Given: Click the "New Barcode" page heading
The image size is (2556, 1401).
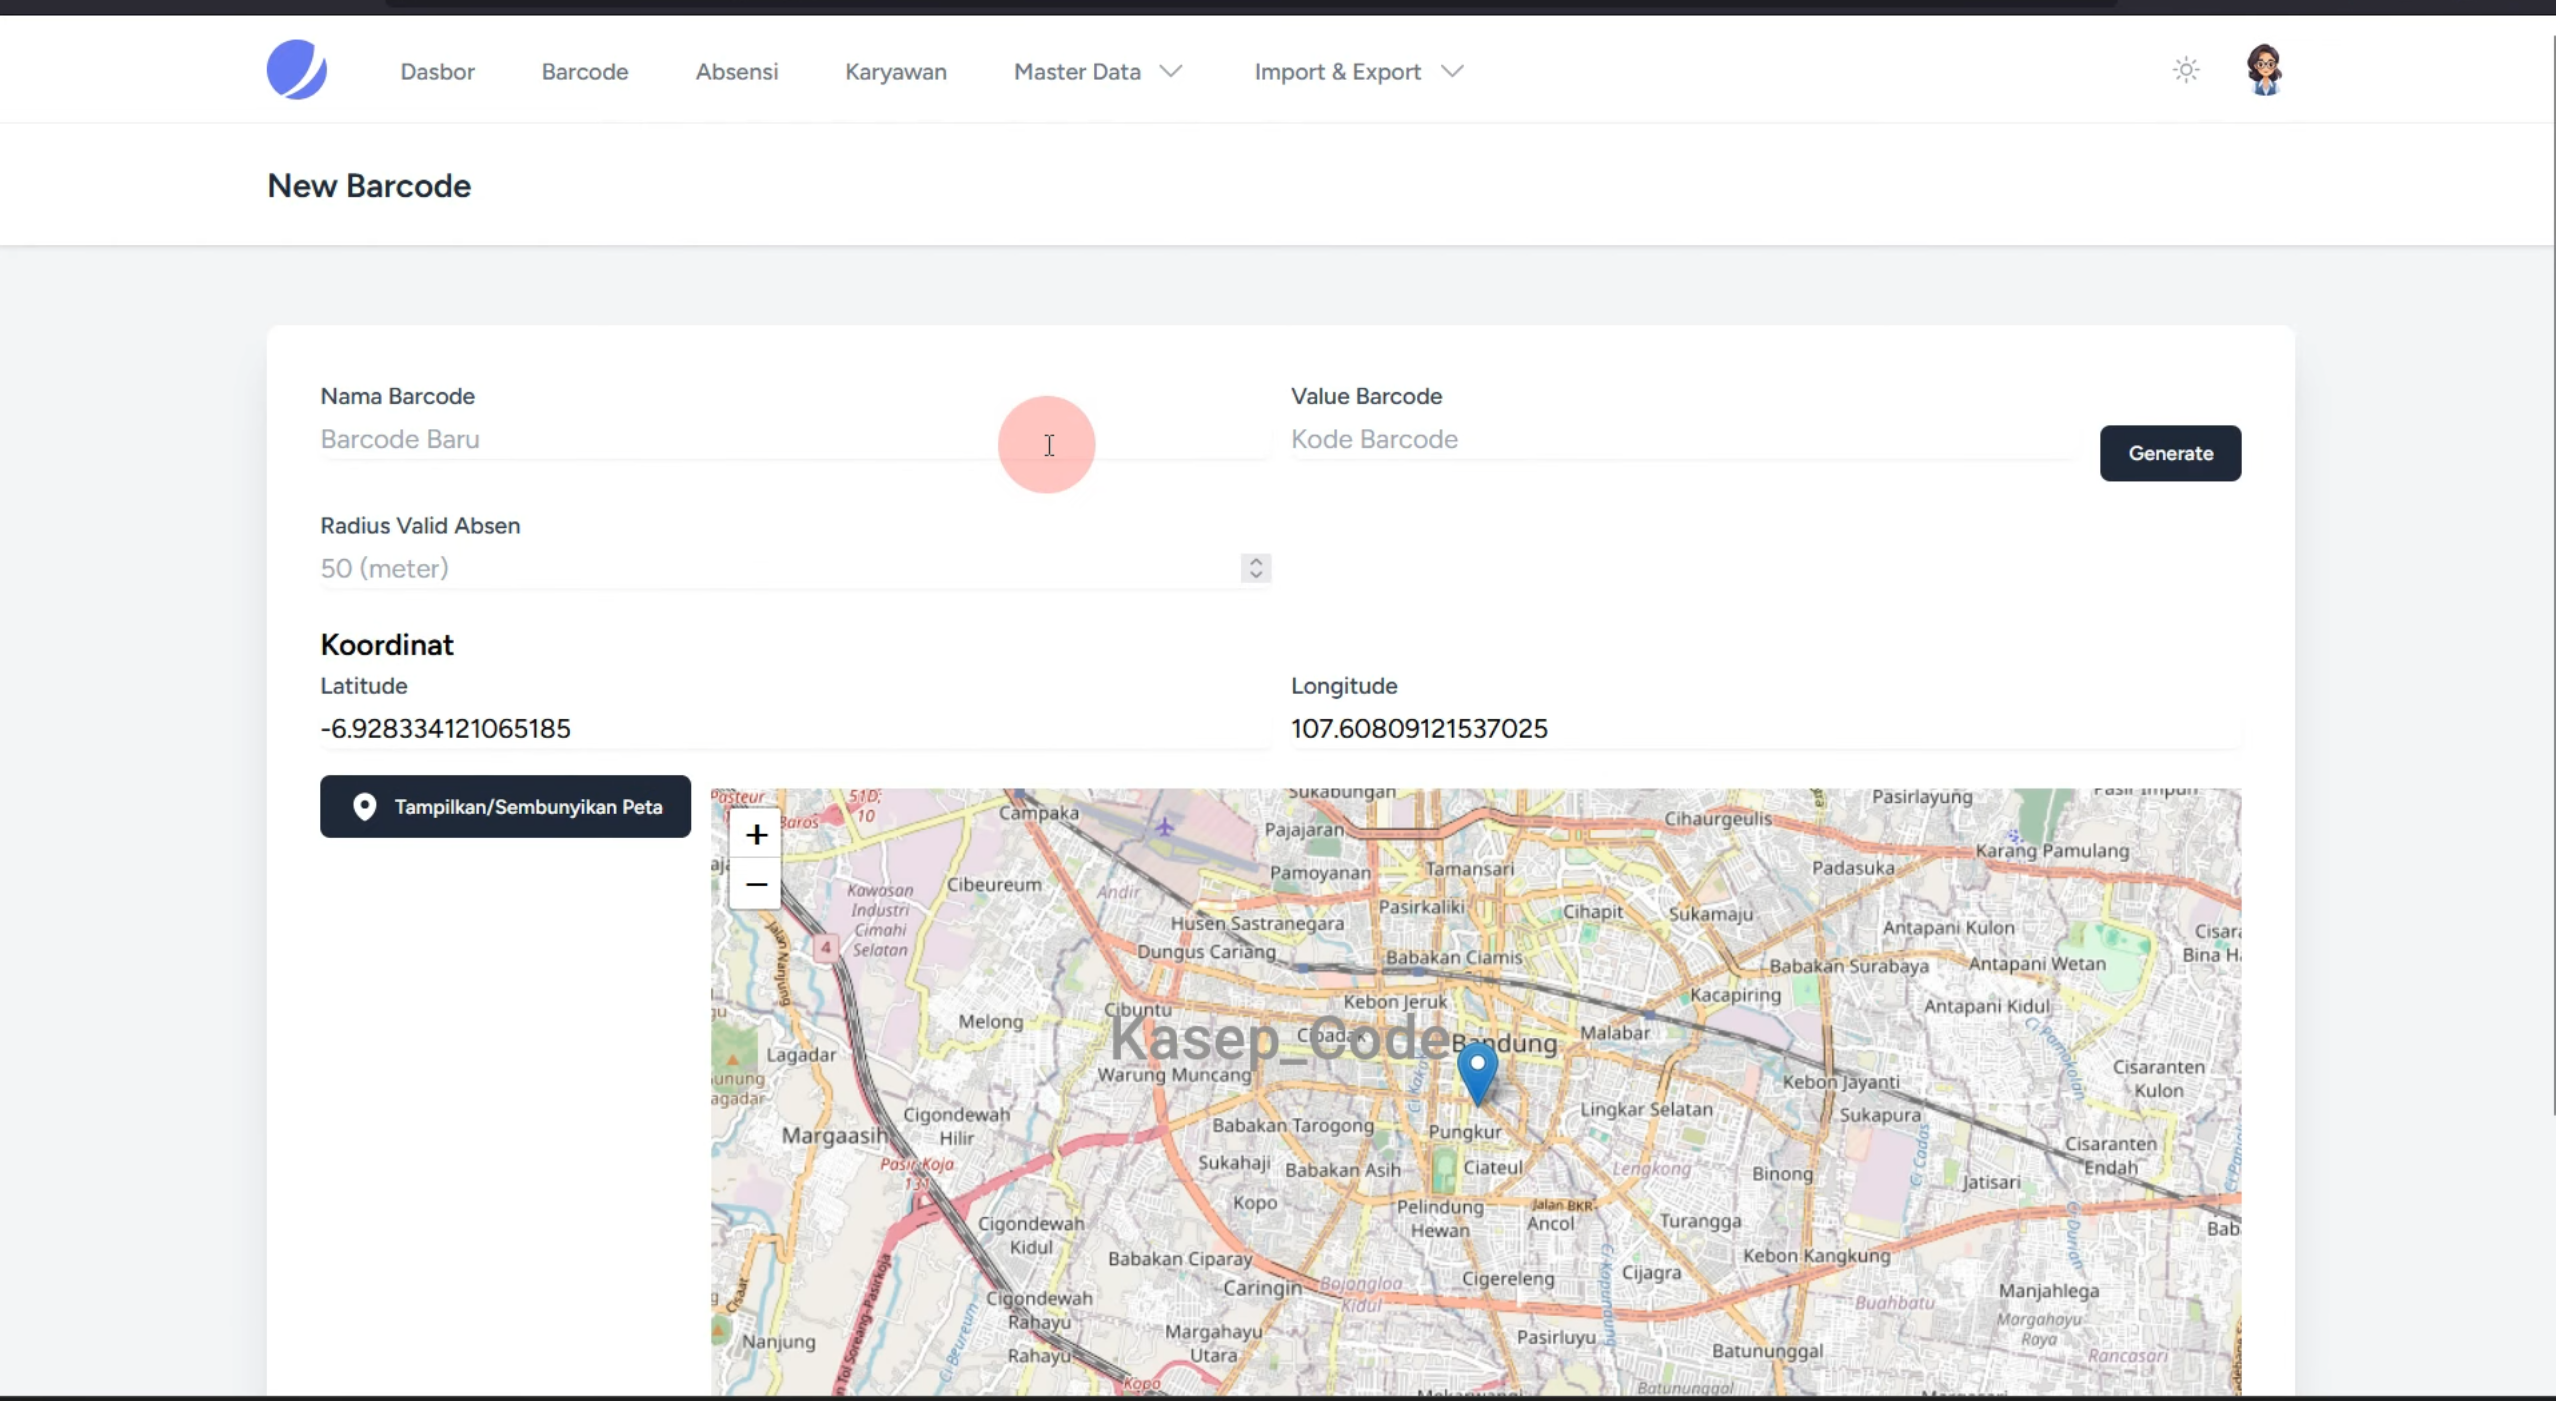Looking at the screenshot, I should (x=369, y=186).
